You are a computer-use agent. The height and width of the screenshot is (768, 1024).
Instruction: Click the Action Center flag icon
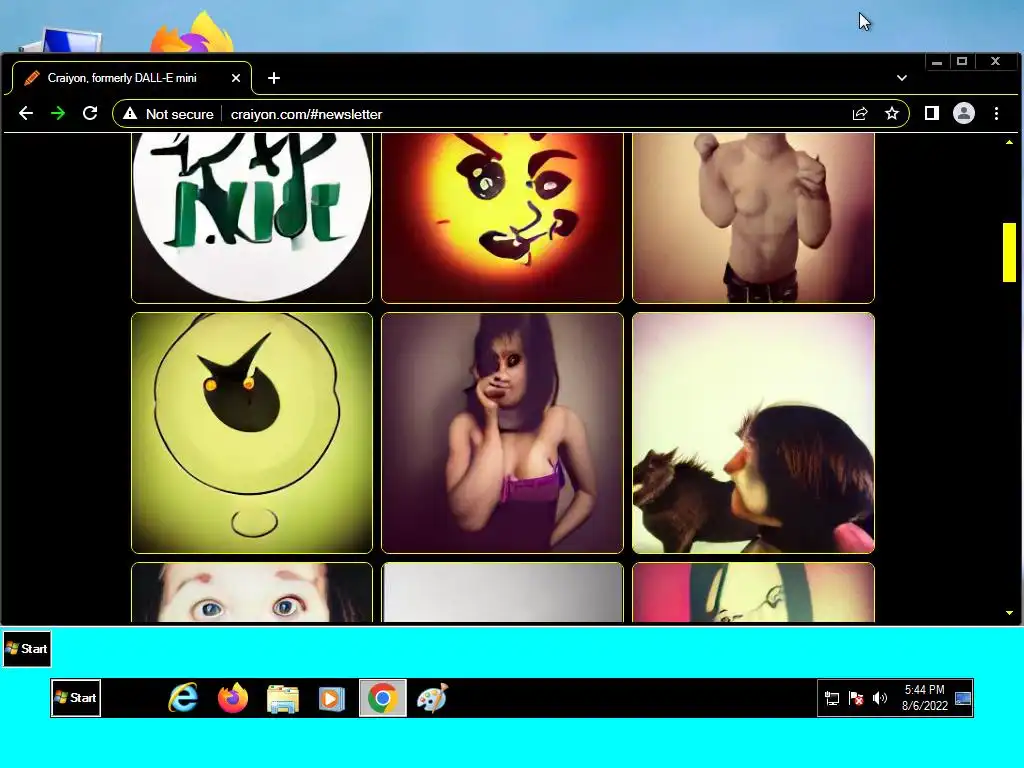click(856, 698)
